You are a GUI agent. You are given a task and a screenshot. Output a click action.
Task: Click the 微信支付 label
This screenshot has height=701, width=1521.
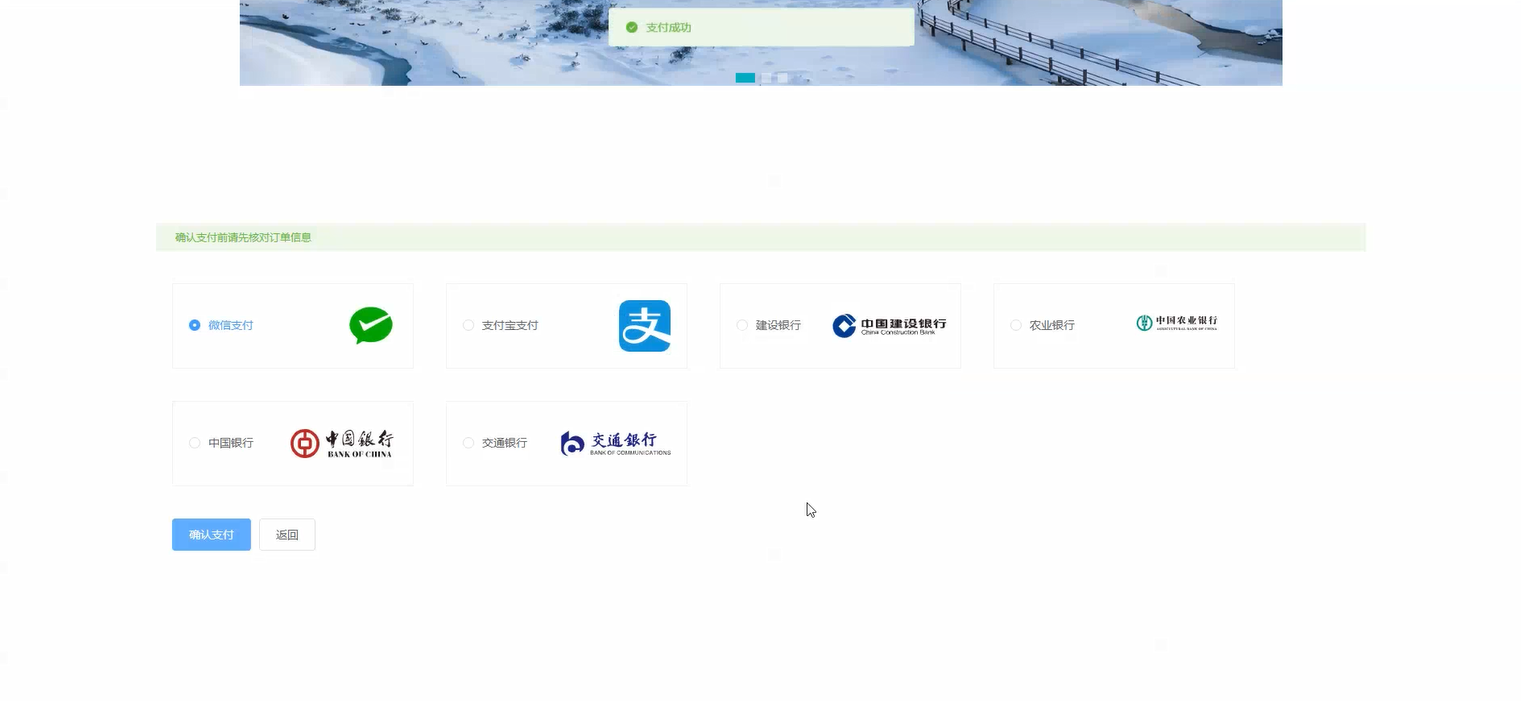231,325
